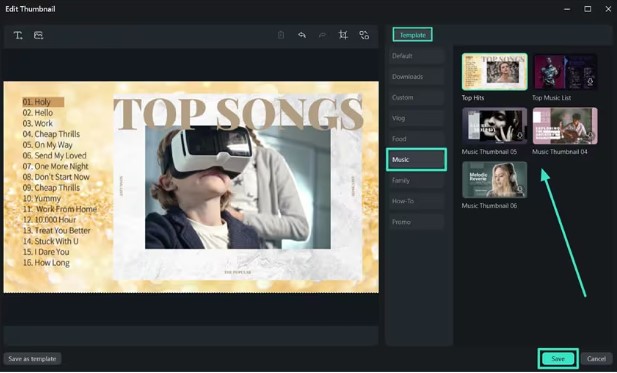This screenshot has height=373, width=617.
Task: Redo the last edit
Action: click(322, 35)
